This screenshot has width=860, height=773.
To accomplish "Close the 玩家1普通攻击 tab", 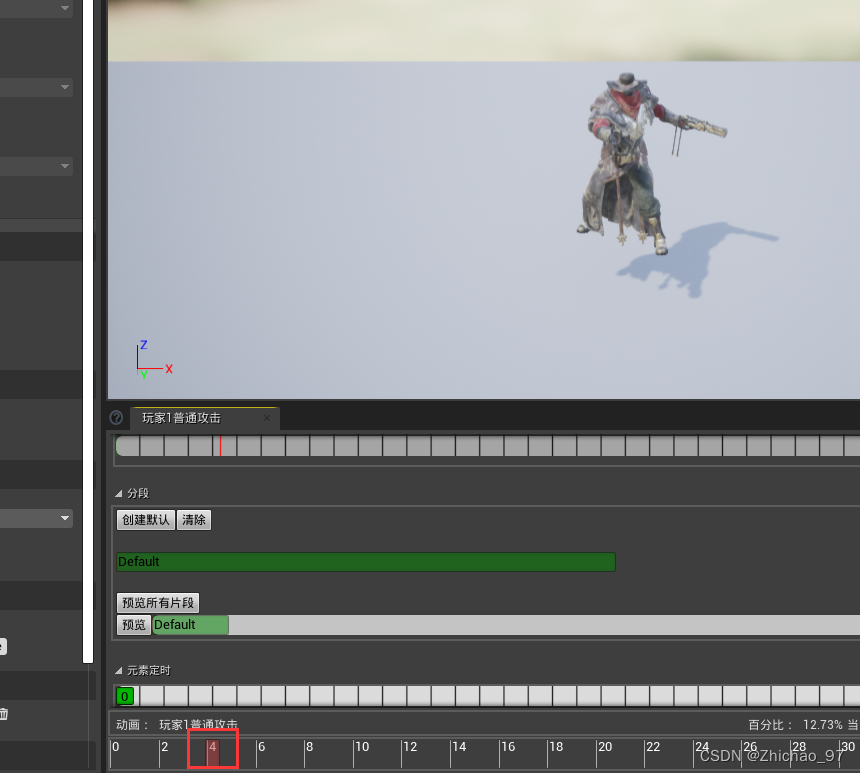I will [267, 418].
